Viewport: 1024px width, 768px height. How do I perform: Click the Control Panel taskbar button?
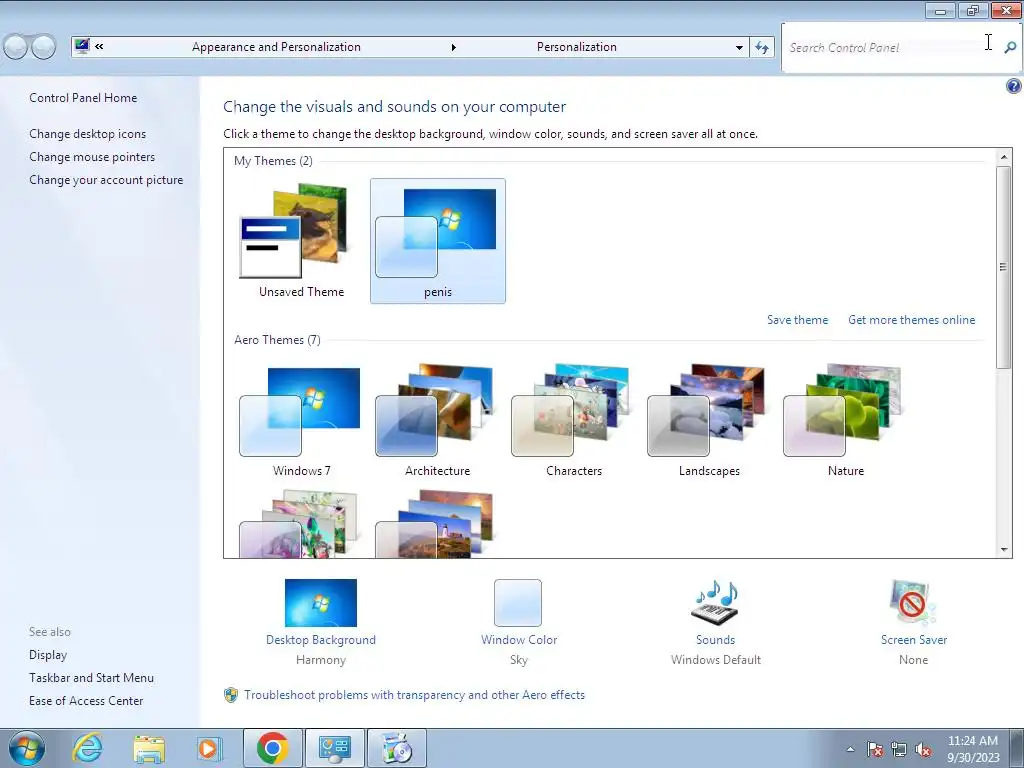334,748
